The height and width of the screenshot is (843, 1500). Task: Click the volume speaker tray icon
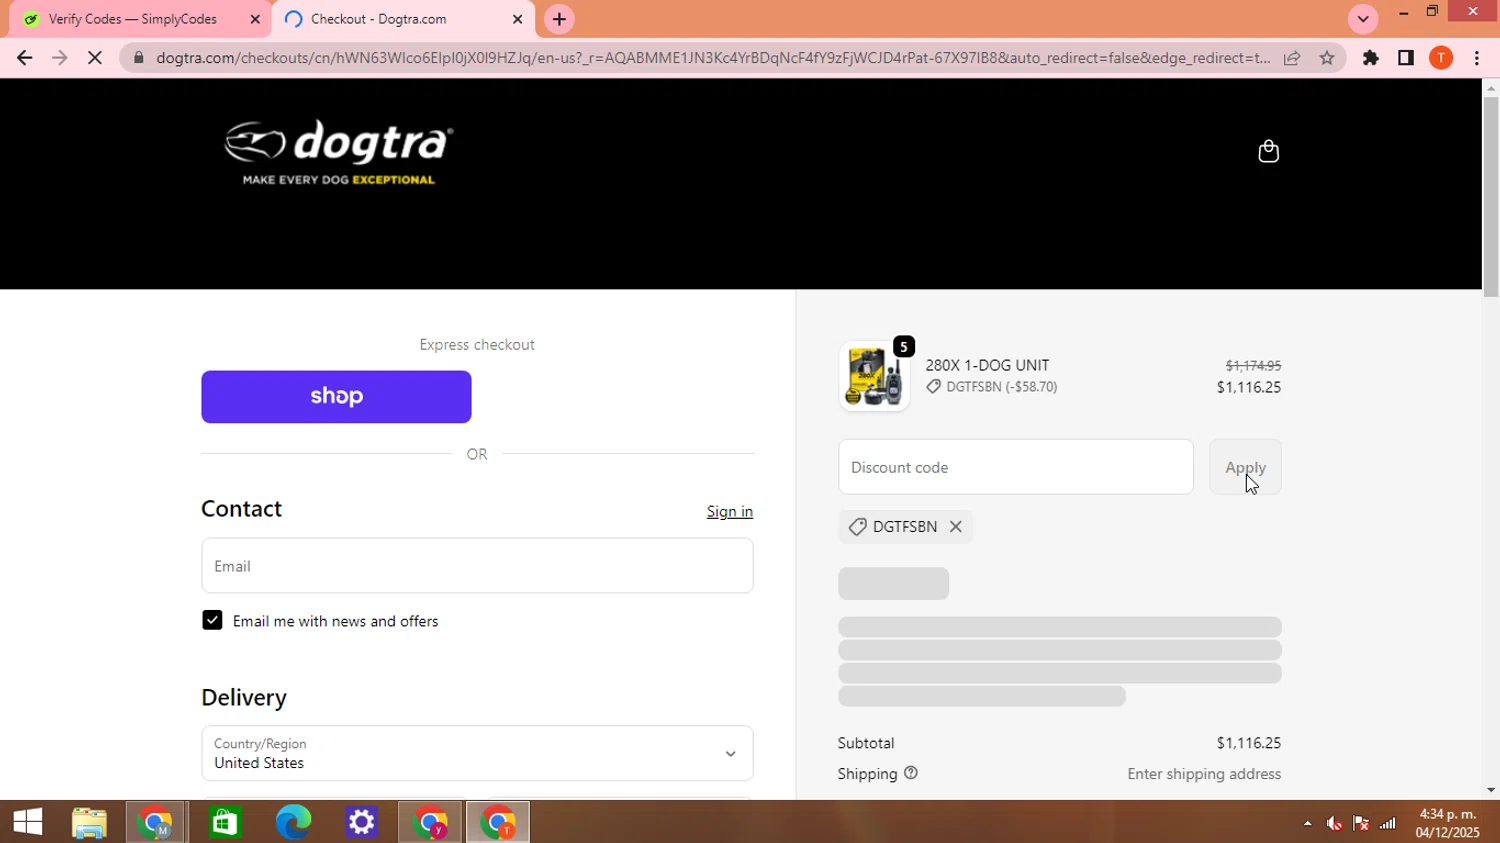pos(1334,823)
